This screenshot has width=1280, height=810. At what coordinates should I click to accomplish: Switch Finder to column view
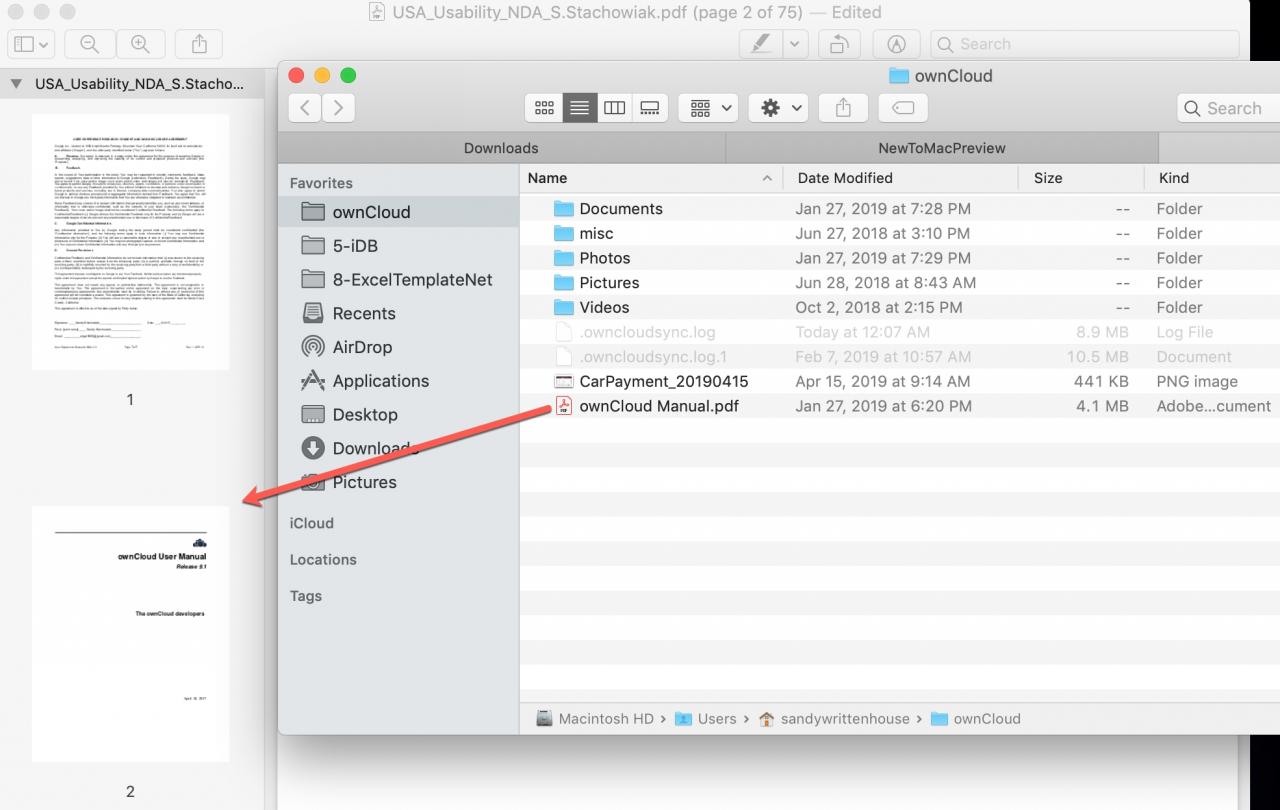point(615,108)
